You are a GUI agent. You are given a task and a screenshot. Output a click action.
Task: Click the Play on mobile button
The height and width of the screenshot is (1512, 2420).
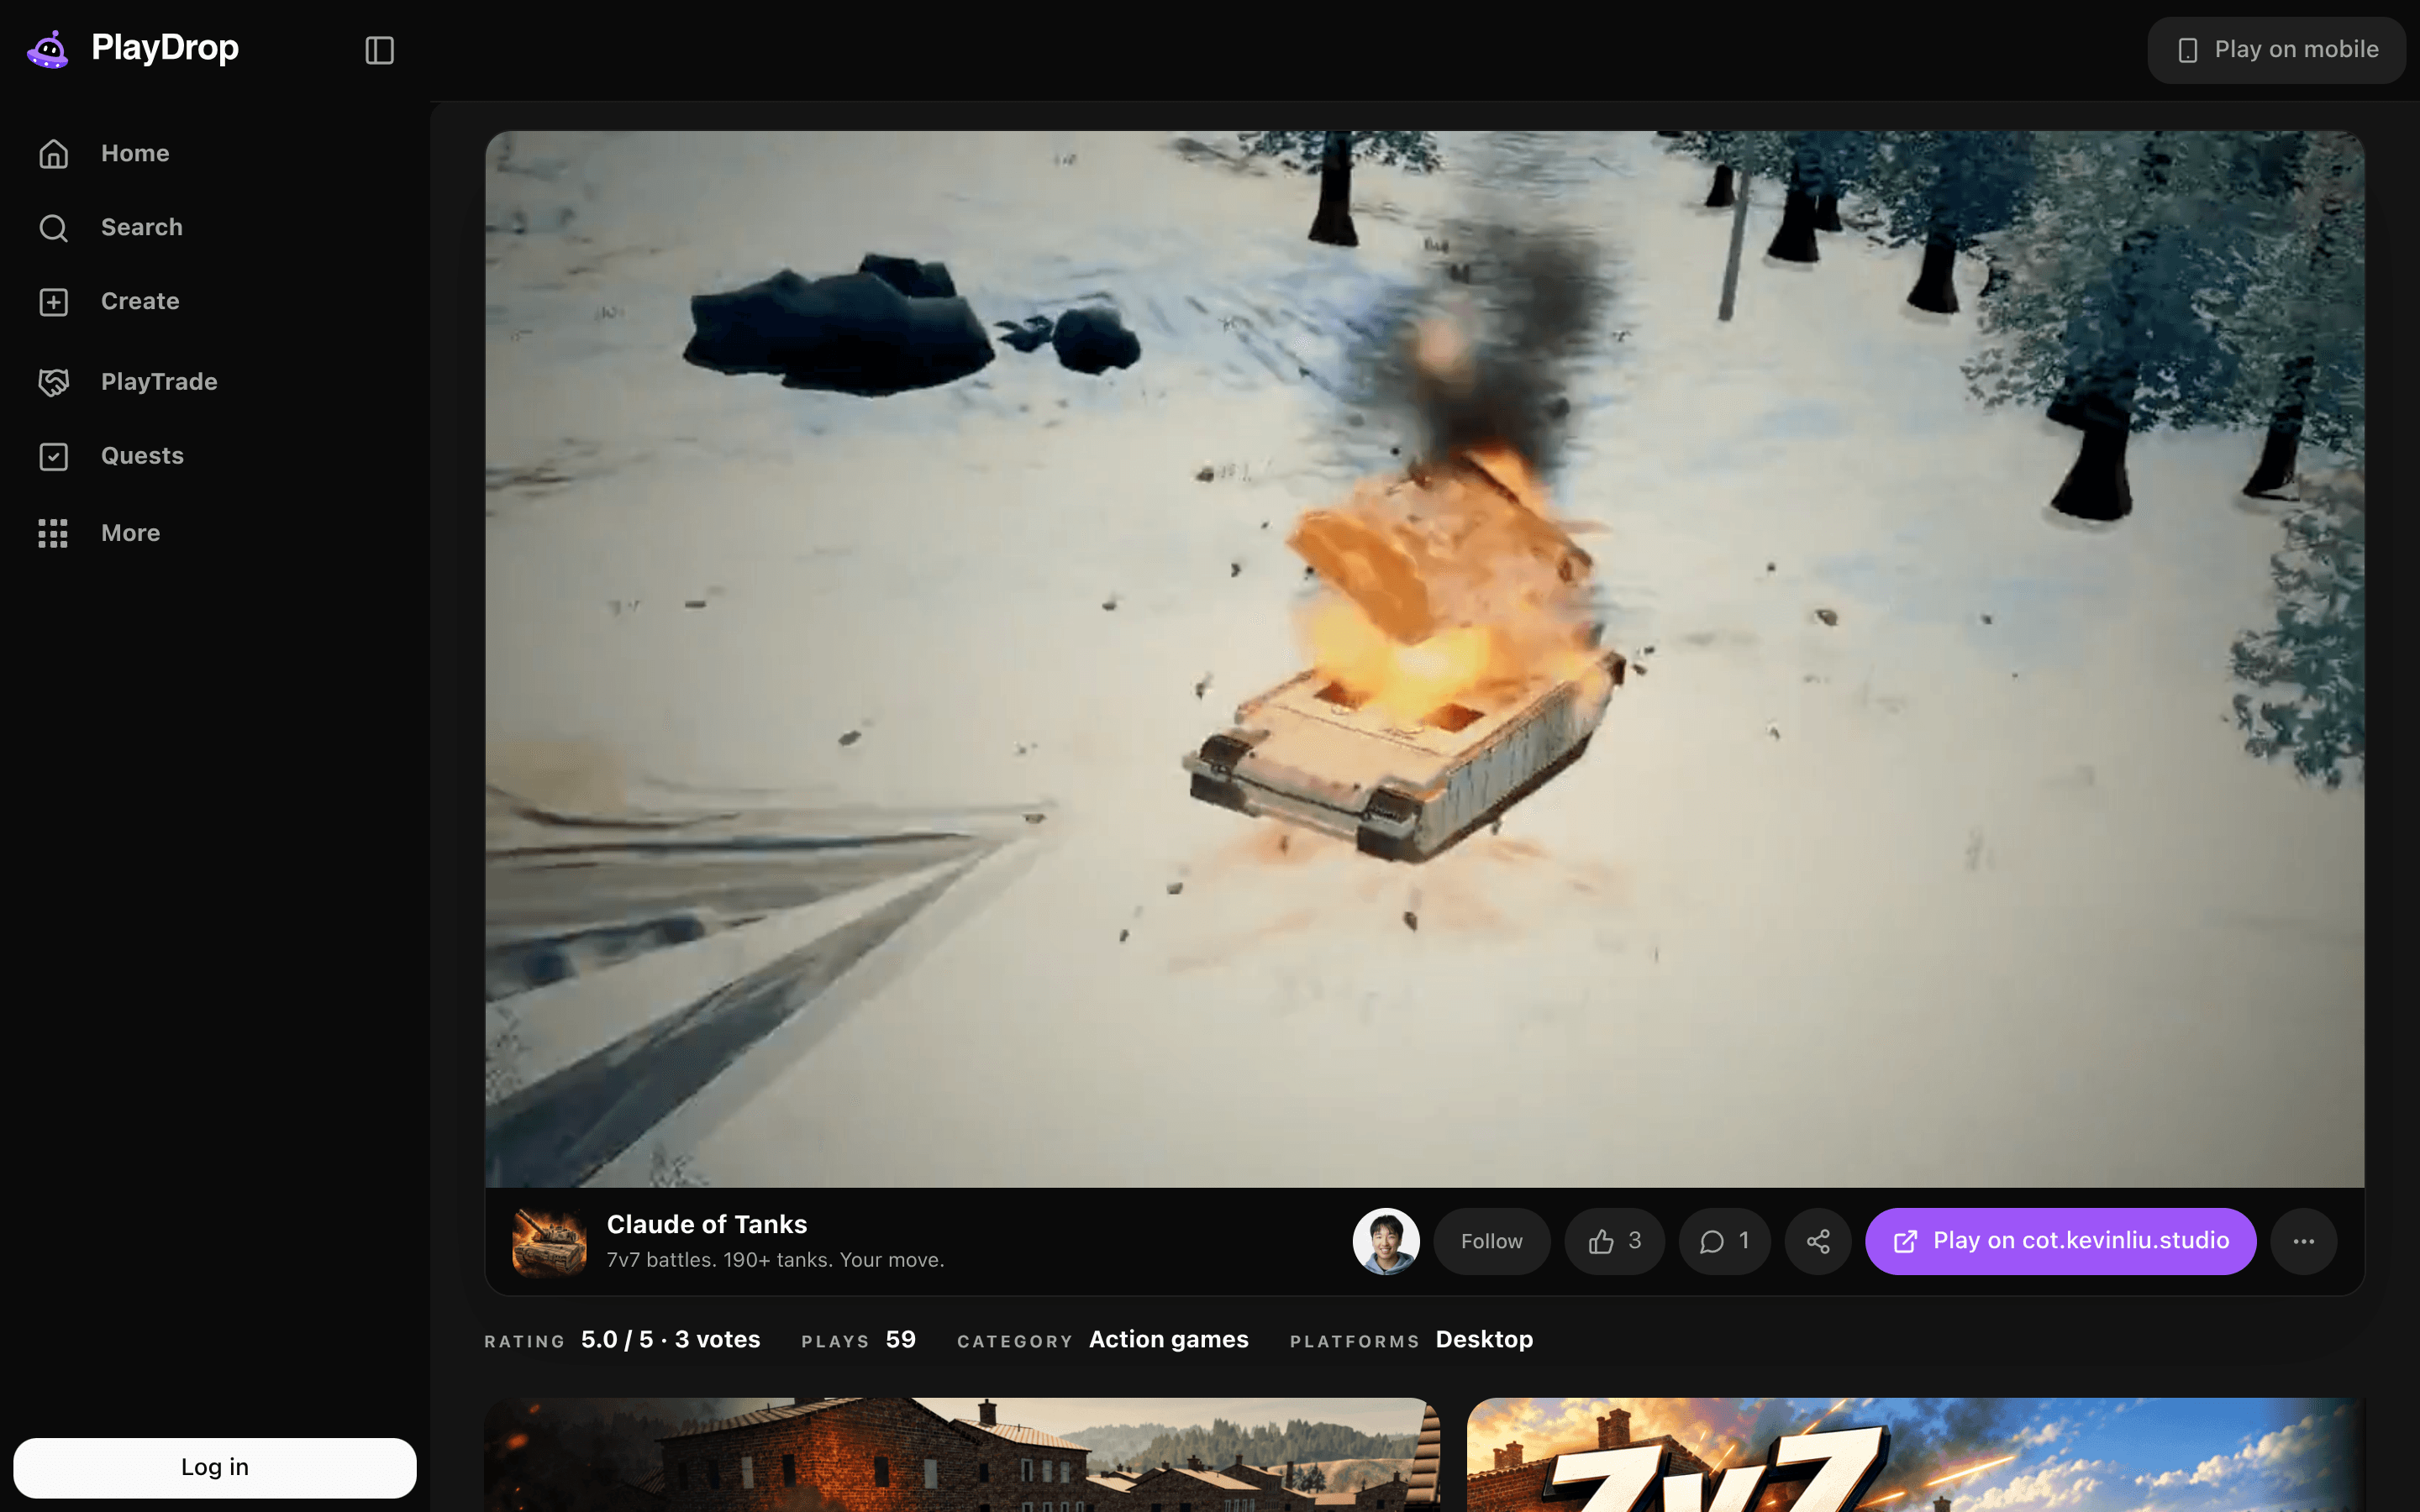pyautogui.click(x=2276, y=50)
